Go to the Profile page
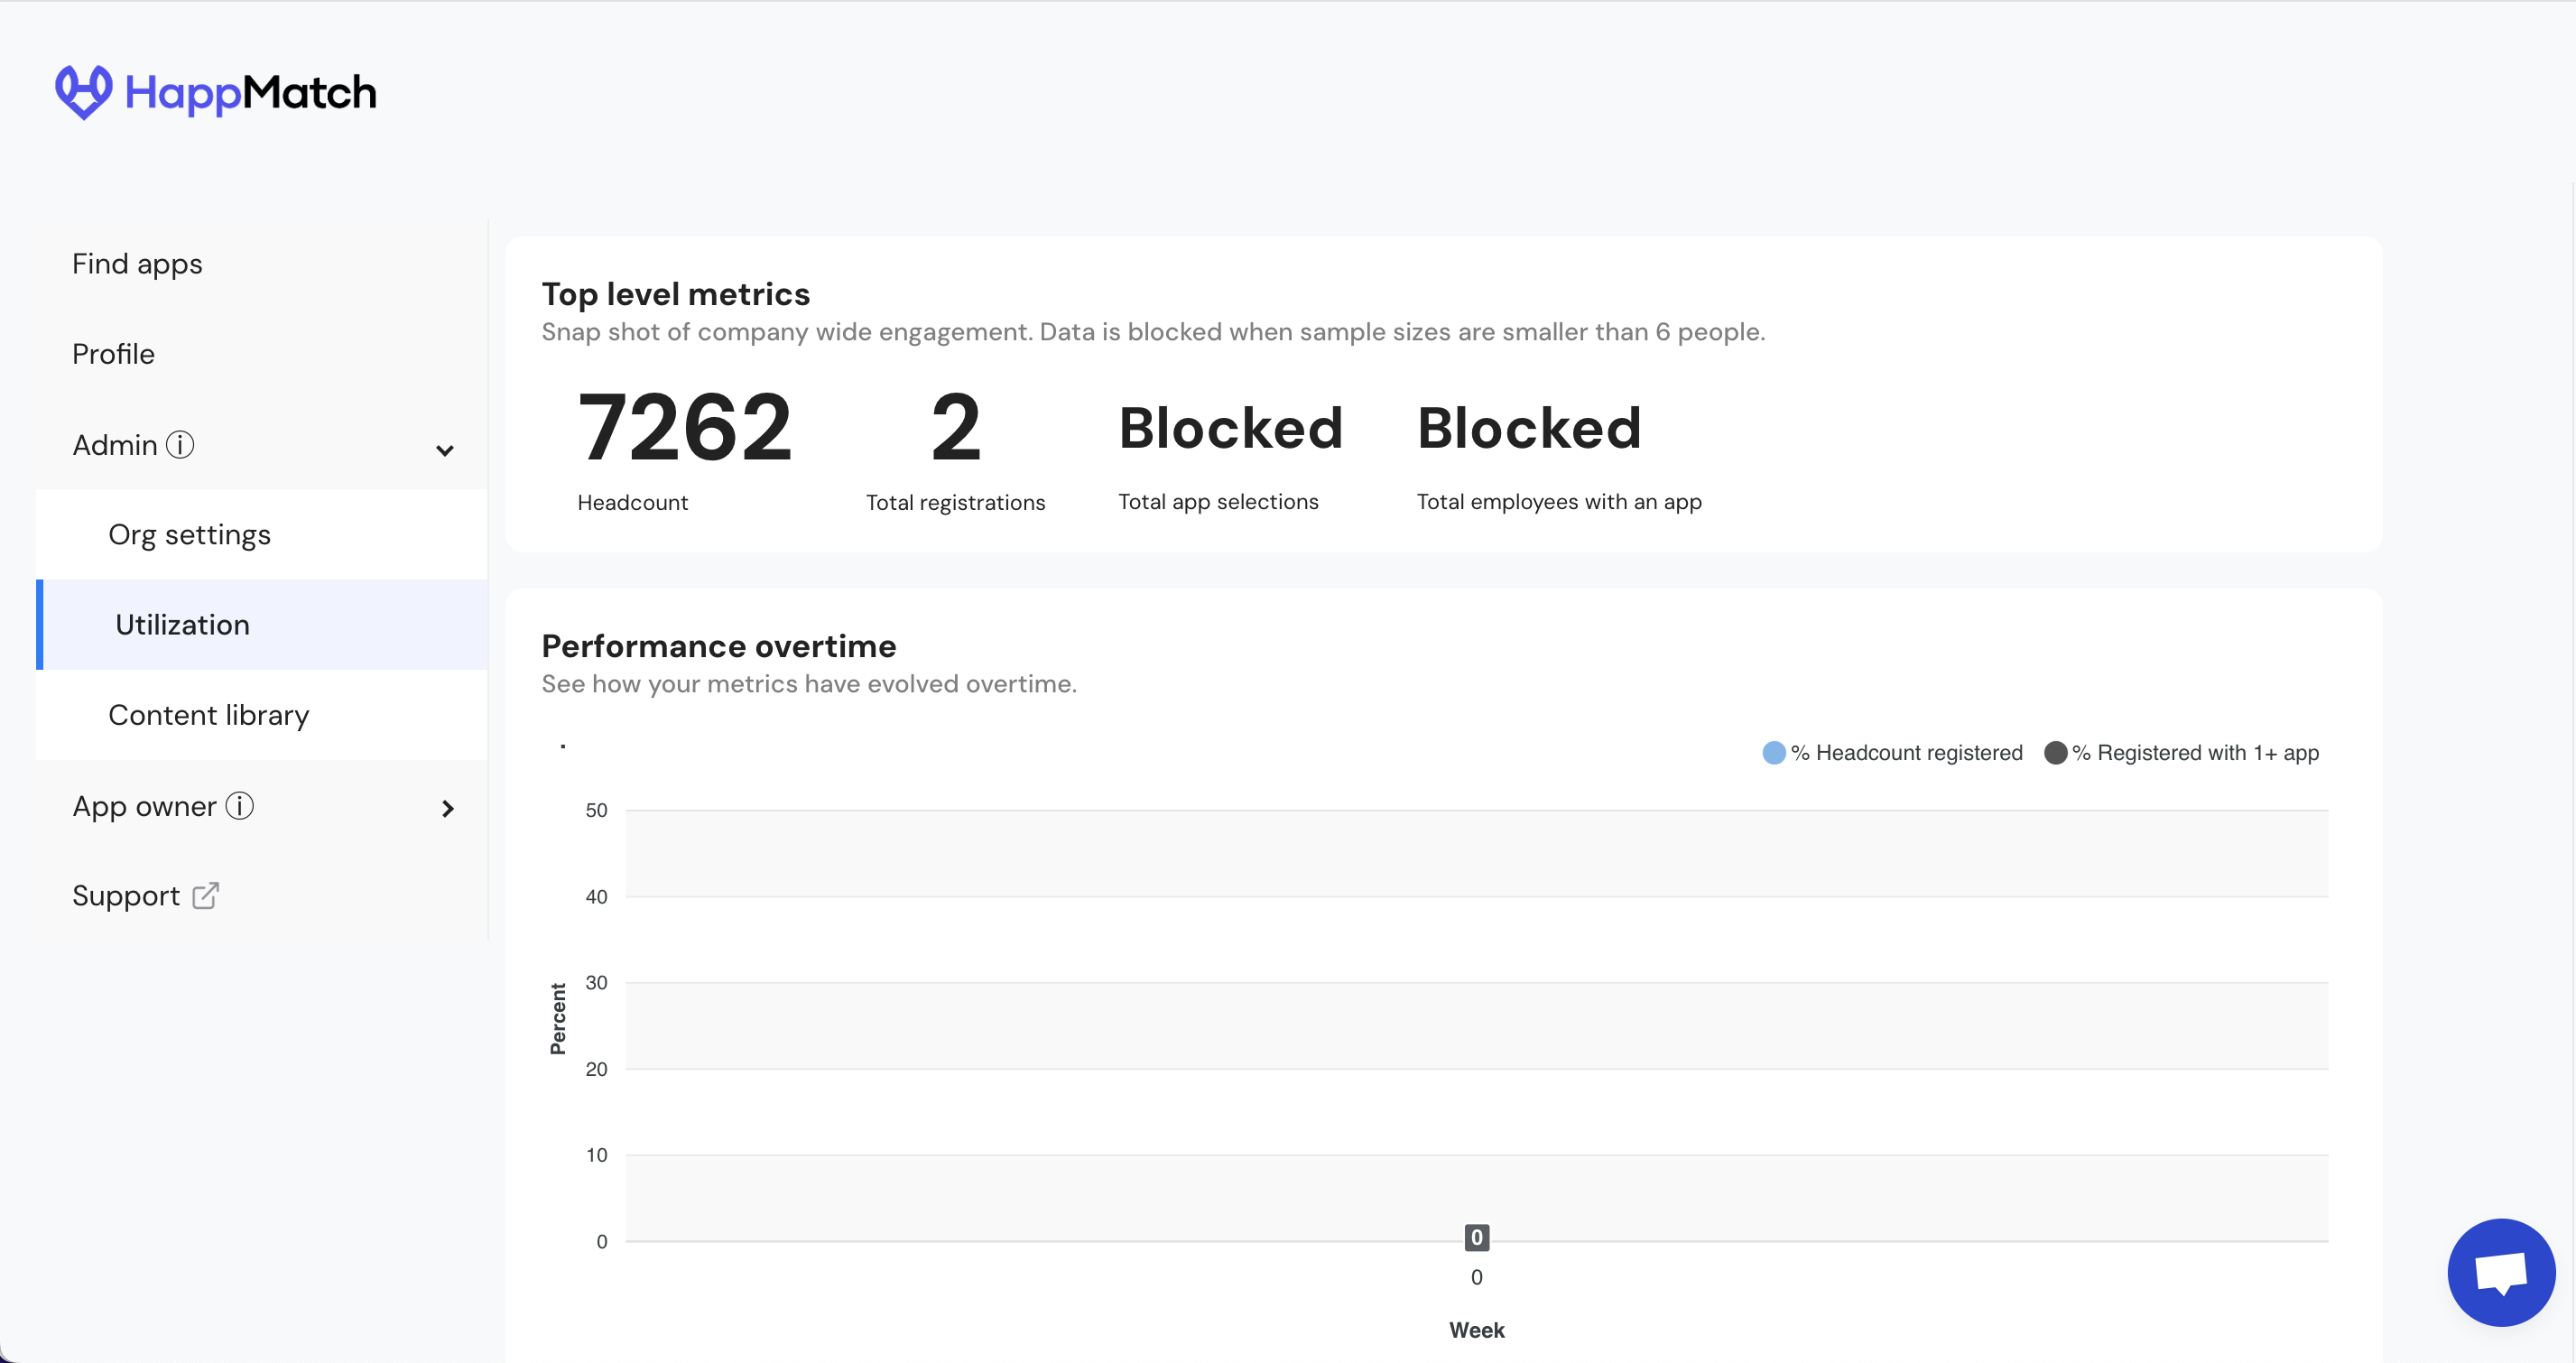The image size is (2576, 1363). [x=113, y=354]
